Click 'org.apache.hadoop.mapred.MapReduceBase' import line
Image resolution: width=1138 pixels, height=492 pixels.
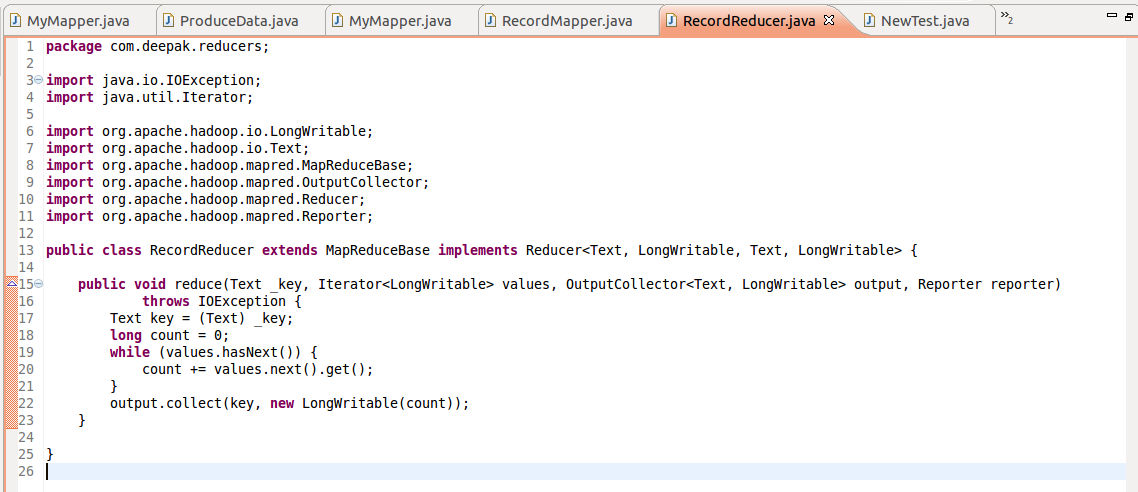[229, 165]
